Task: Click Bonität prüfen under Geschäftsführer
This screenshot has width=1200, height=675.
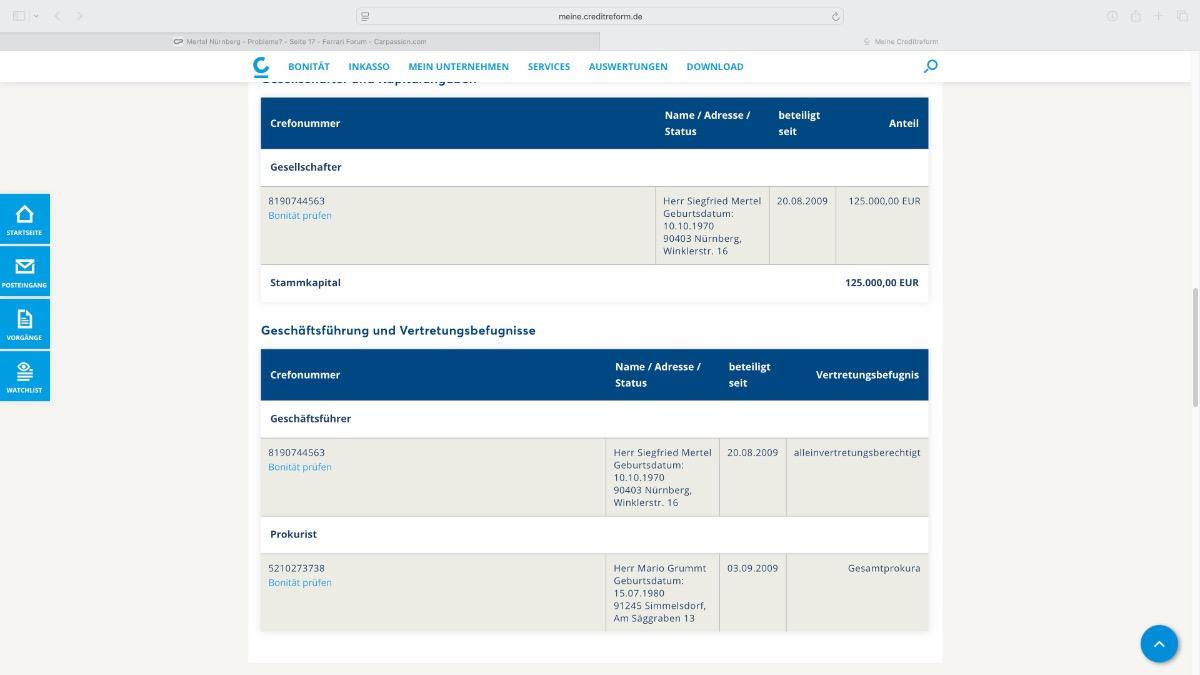Action: point(300,467)
